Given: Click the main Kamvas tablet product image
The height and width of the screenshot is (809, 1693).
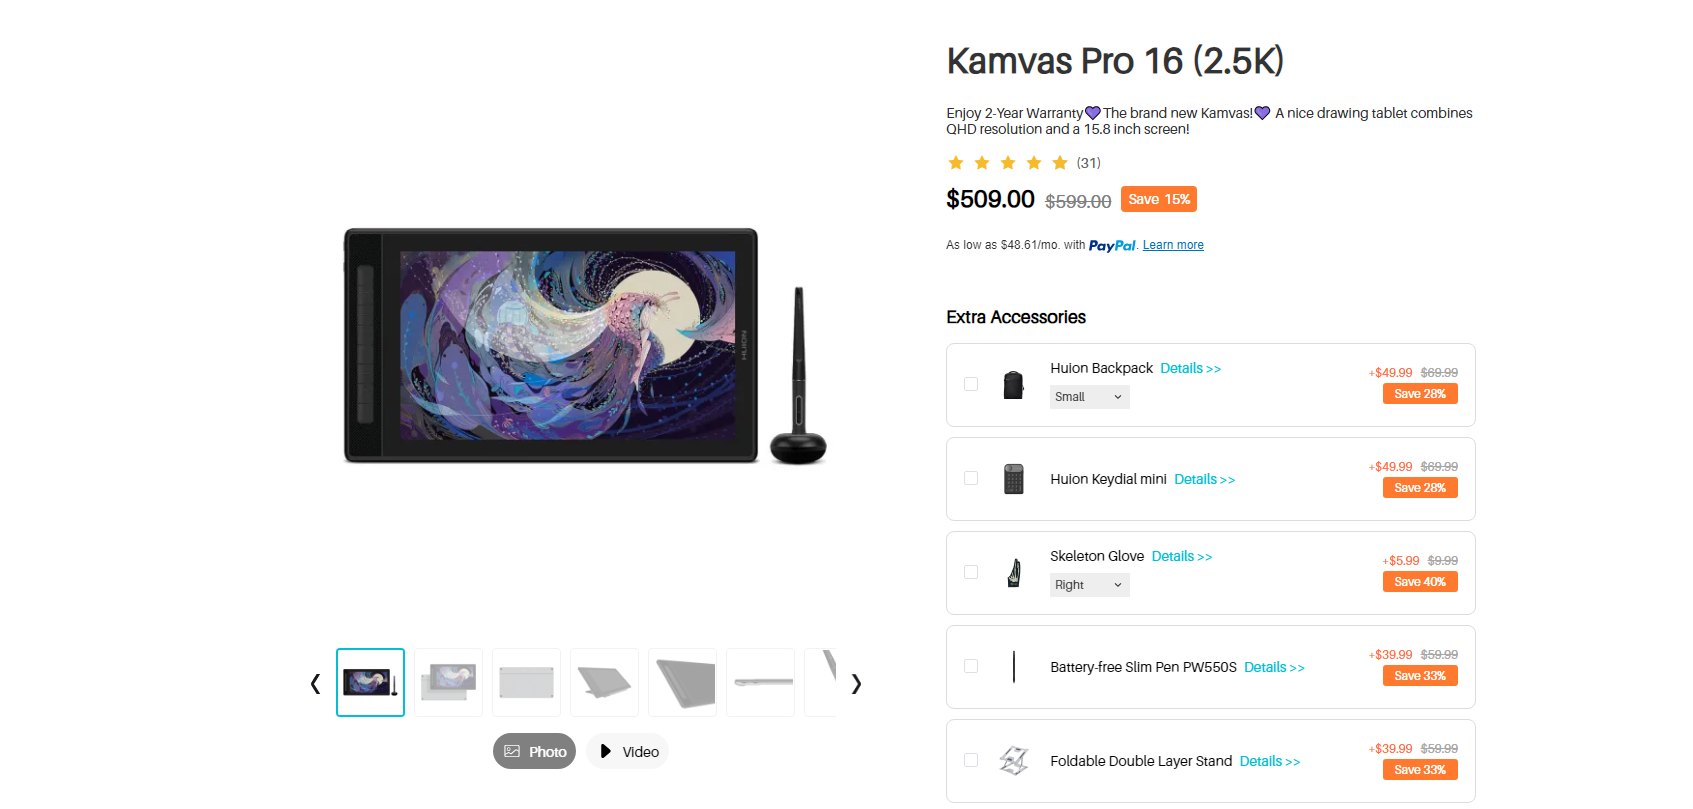Looking at the screenshot, I should (x=585, y=346).
